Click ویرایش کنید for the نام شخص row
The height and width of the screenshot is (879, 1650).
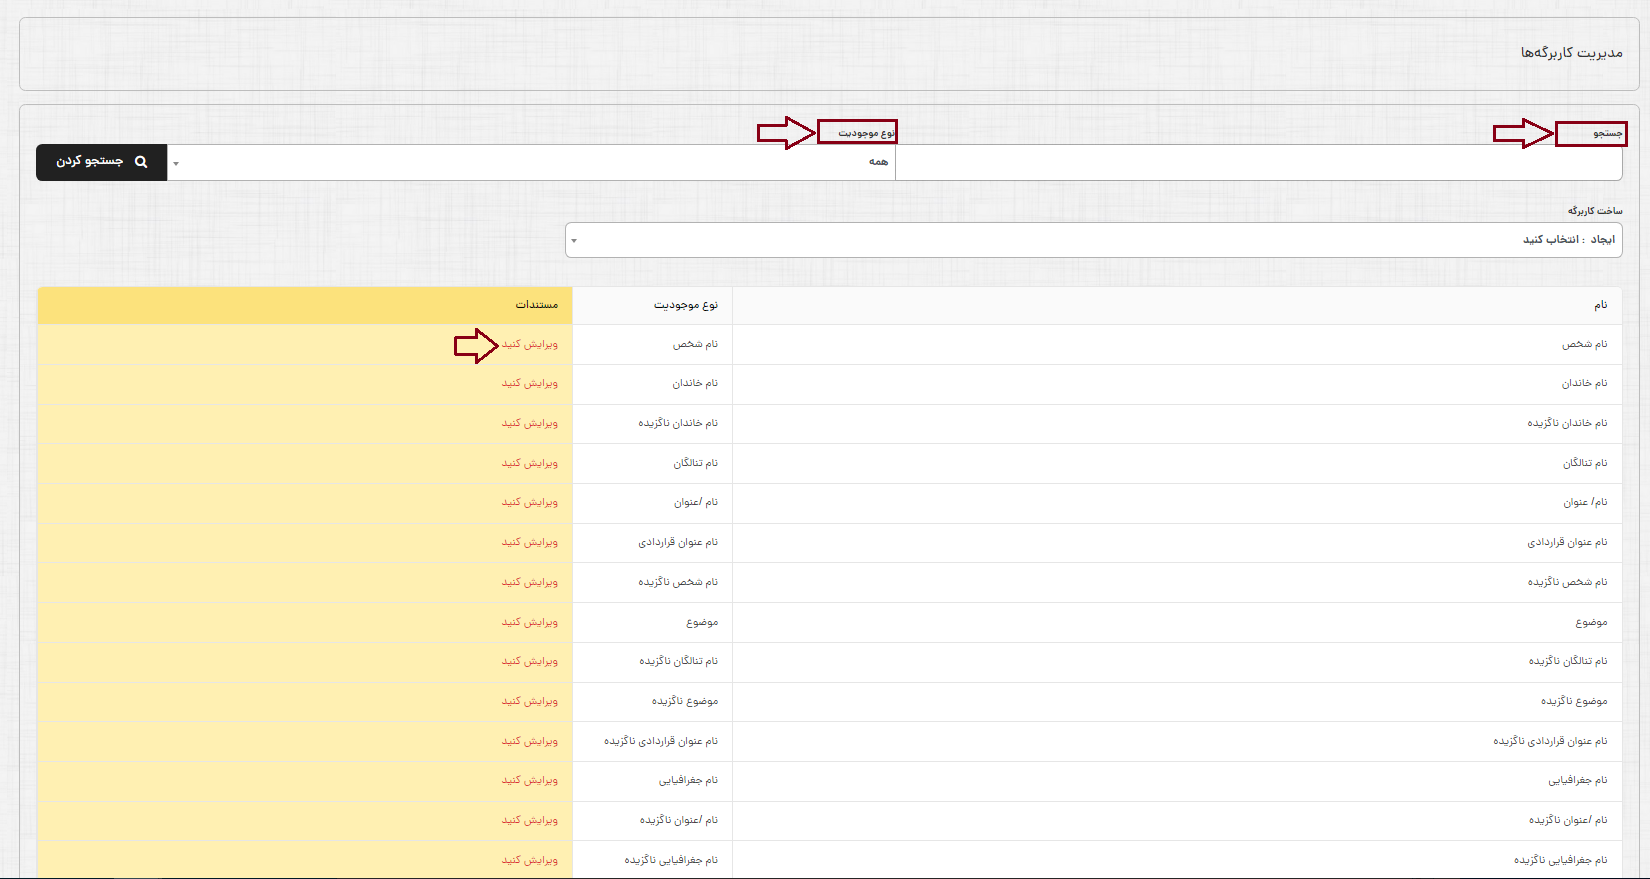coord(530,345)
